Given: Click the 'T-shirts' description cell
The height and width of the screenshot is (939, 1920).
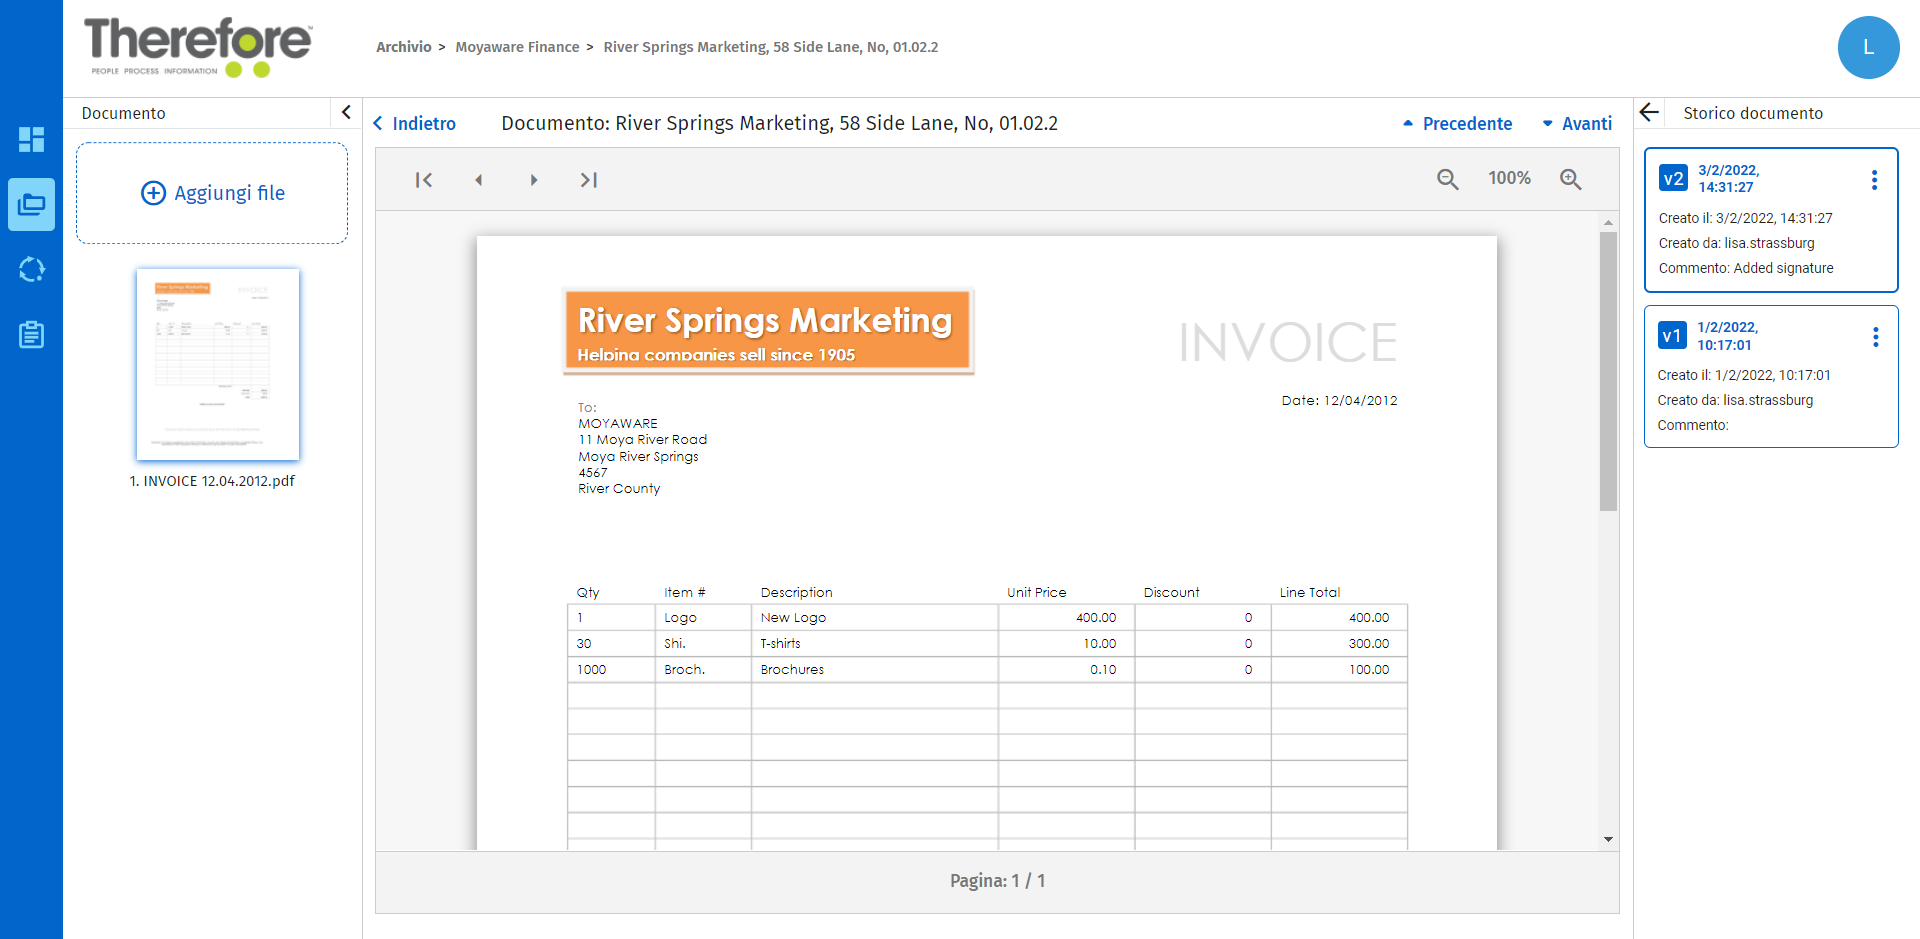Looking at the screenshot, I should [x=874, y=644].
